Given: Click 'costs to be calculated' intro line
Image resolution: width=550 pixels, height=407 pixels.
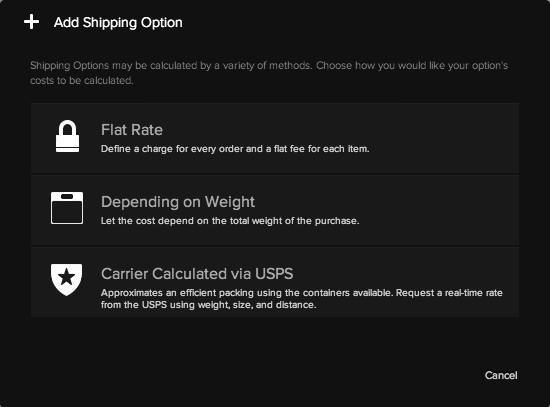Looking at the screenshot, I should point(81,80).
